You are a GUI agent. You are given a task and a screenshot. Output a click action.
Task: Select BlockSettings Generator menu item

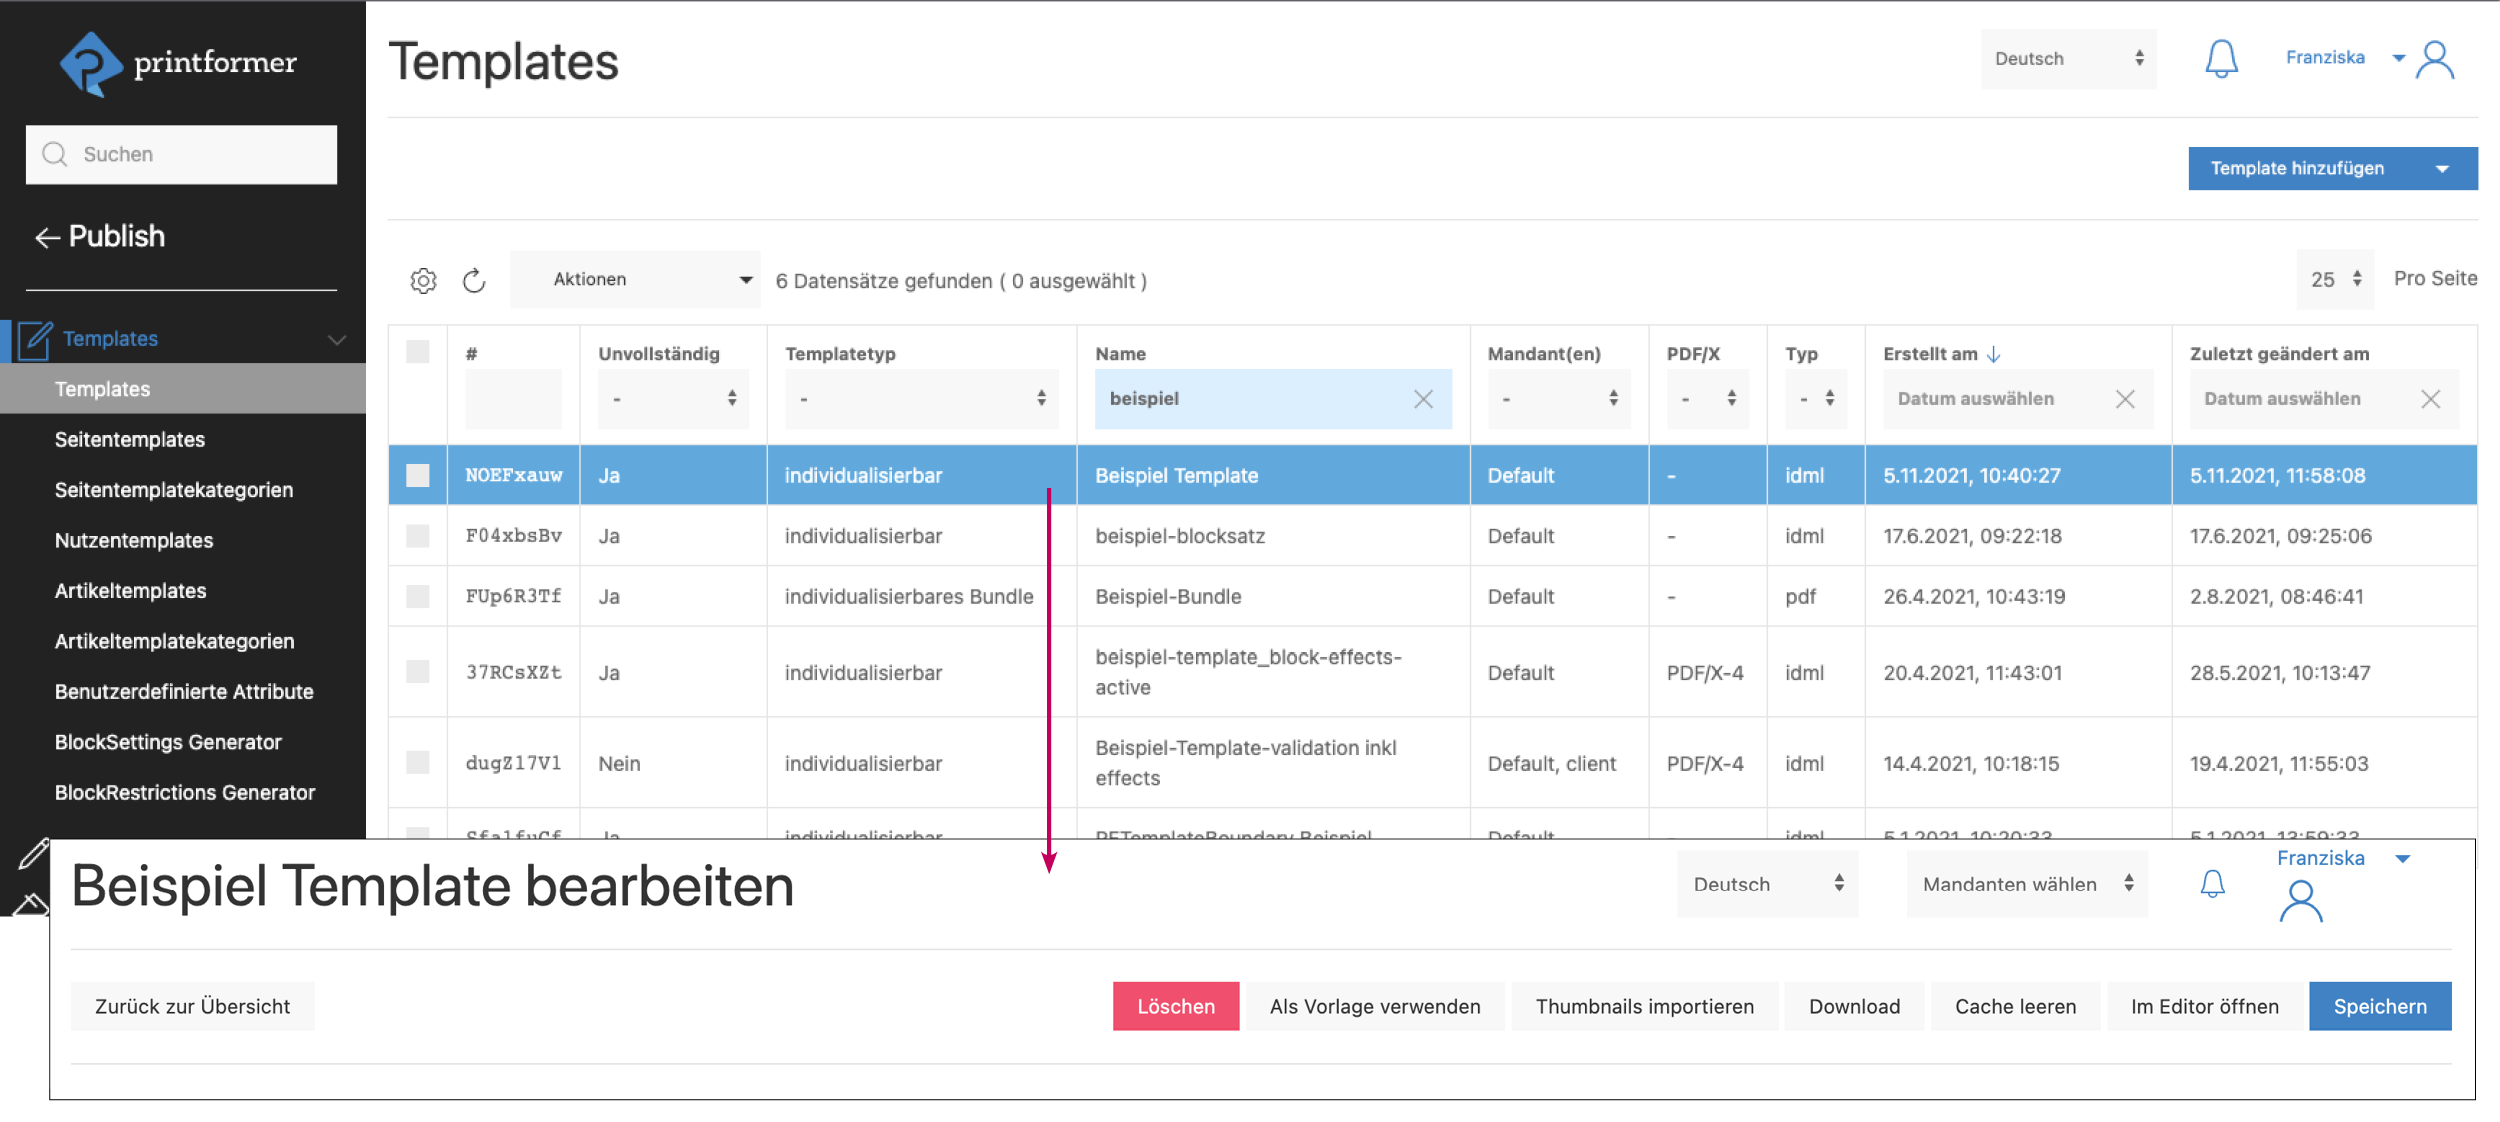(168, 742)
